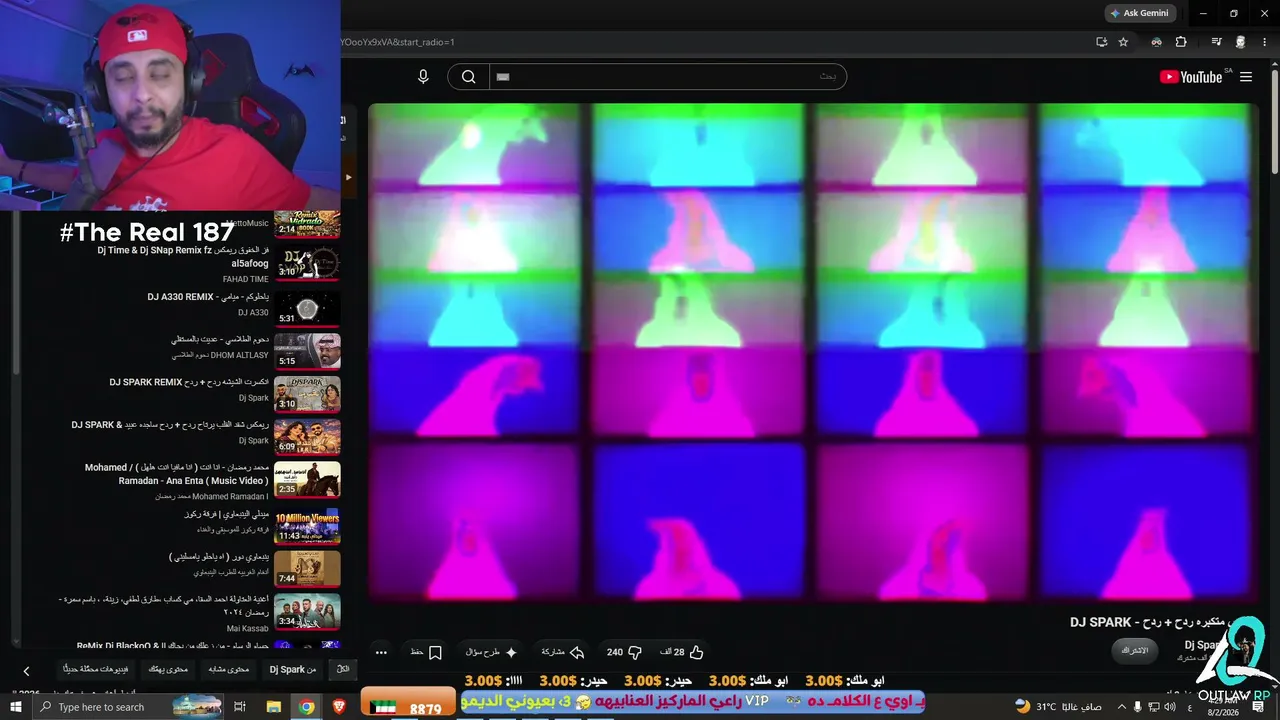Dislike the video with thumbs down
The height and width of the screenshot is (720, 1280).
coord(624,652)
